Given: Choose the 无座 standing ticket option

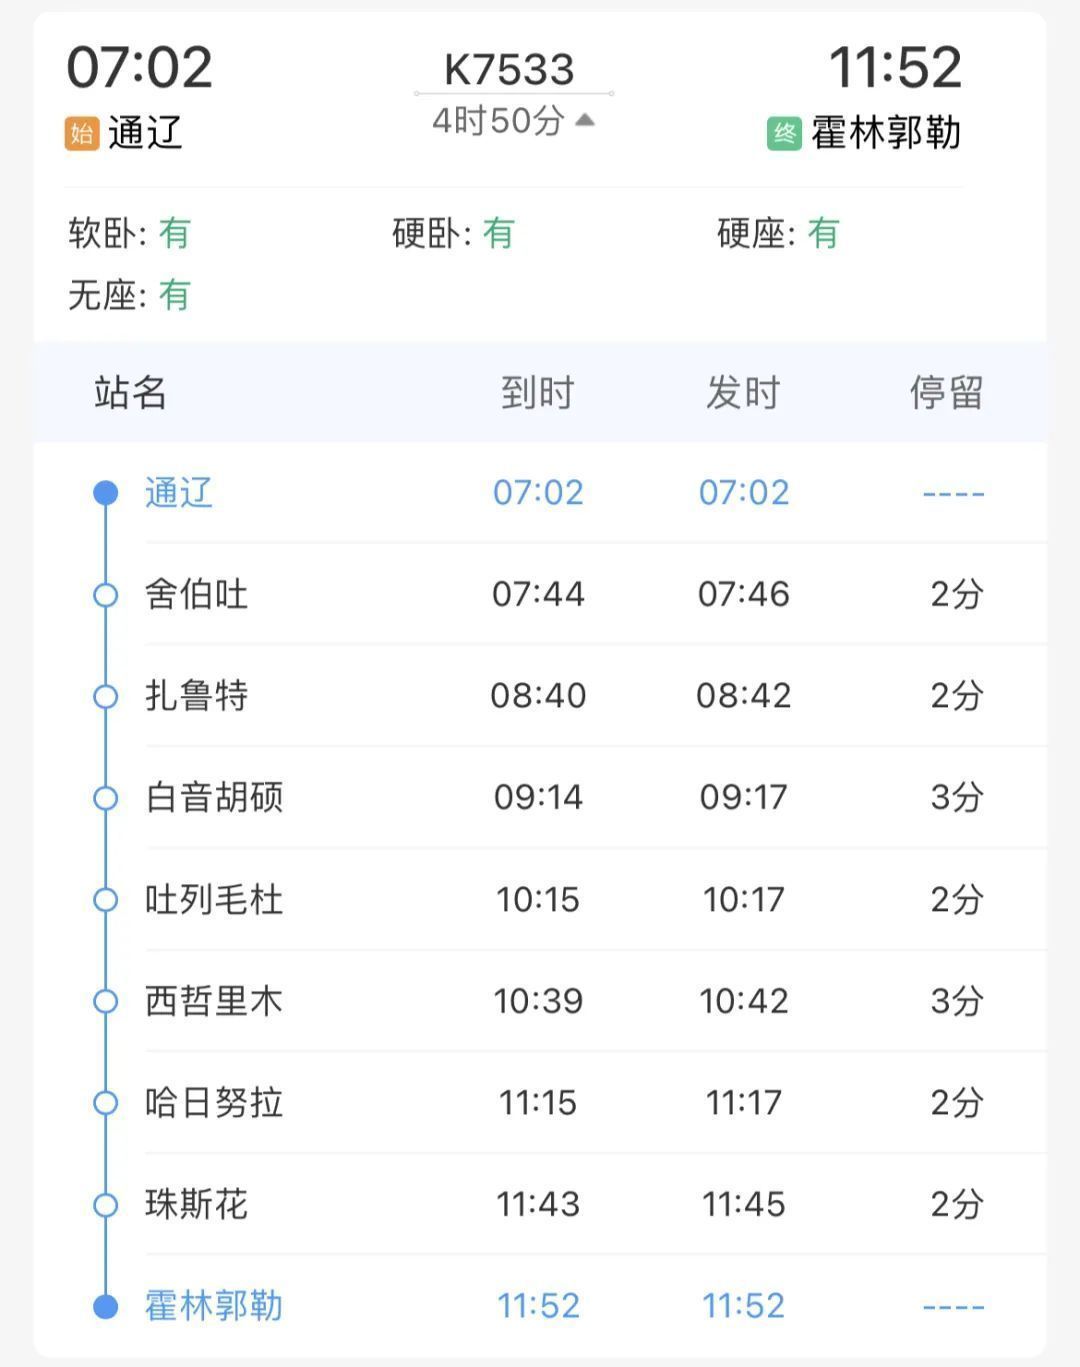Looking at the screenshot, I should (x=129, y=295).
